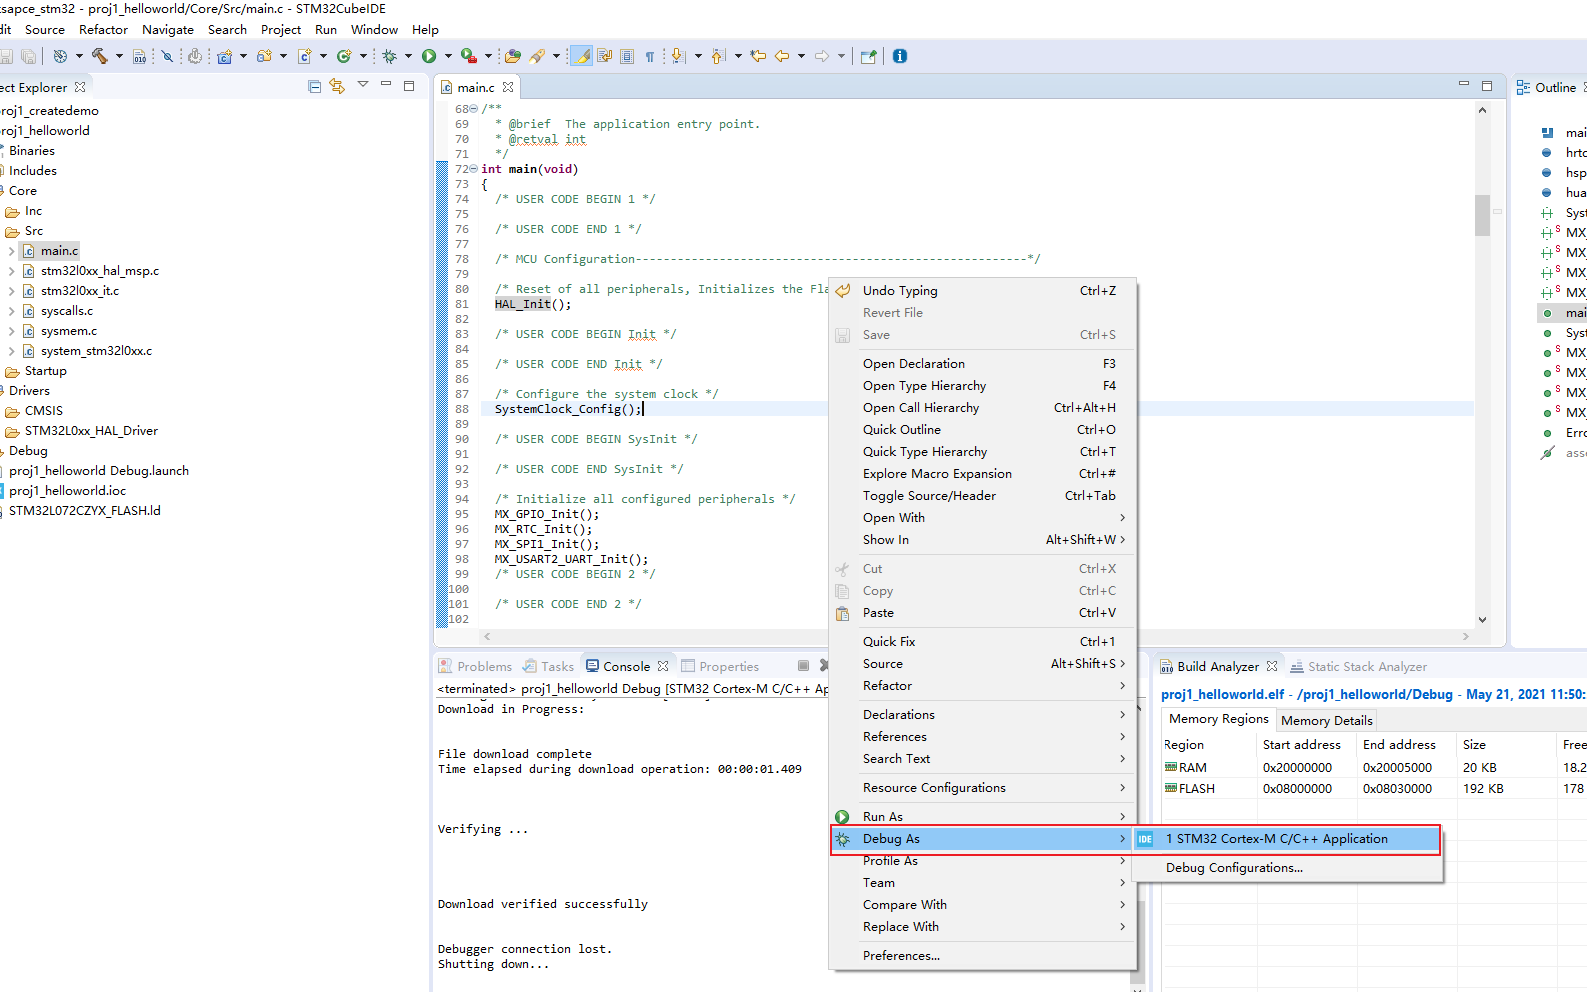This screenshot has height=992, width=1587.
Task: Click the new source file toolbar icon
Action: [x=305, y=56]
